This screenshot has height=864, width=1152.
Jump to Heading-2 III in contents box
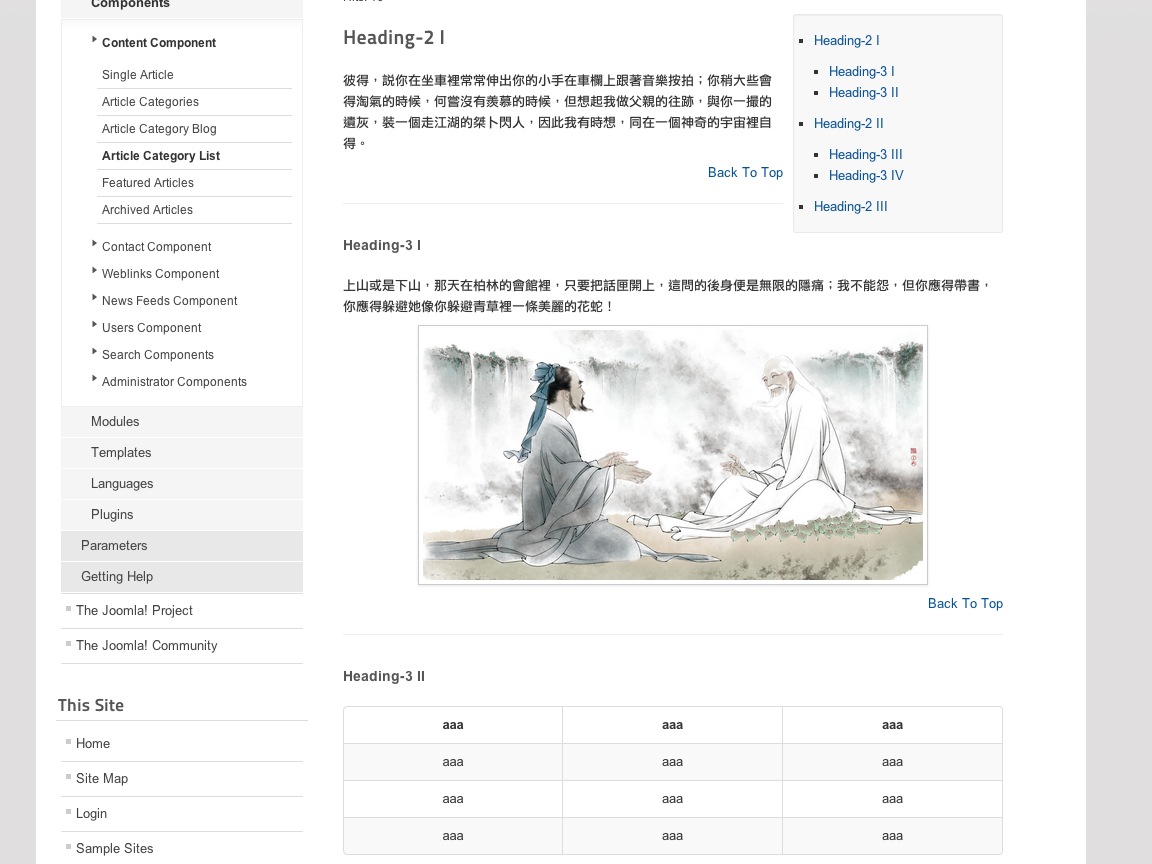[x=851, y=206]
